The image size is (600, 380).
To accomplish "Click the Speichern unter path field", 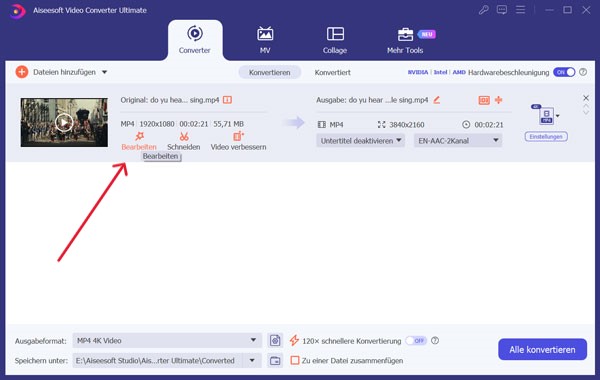I will point(158,360).
